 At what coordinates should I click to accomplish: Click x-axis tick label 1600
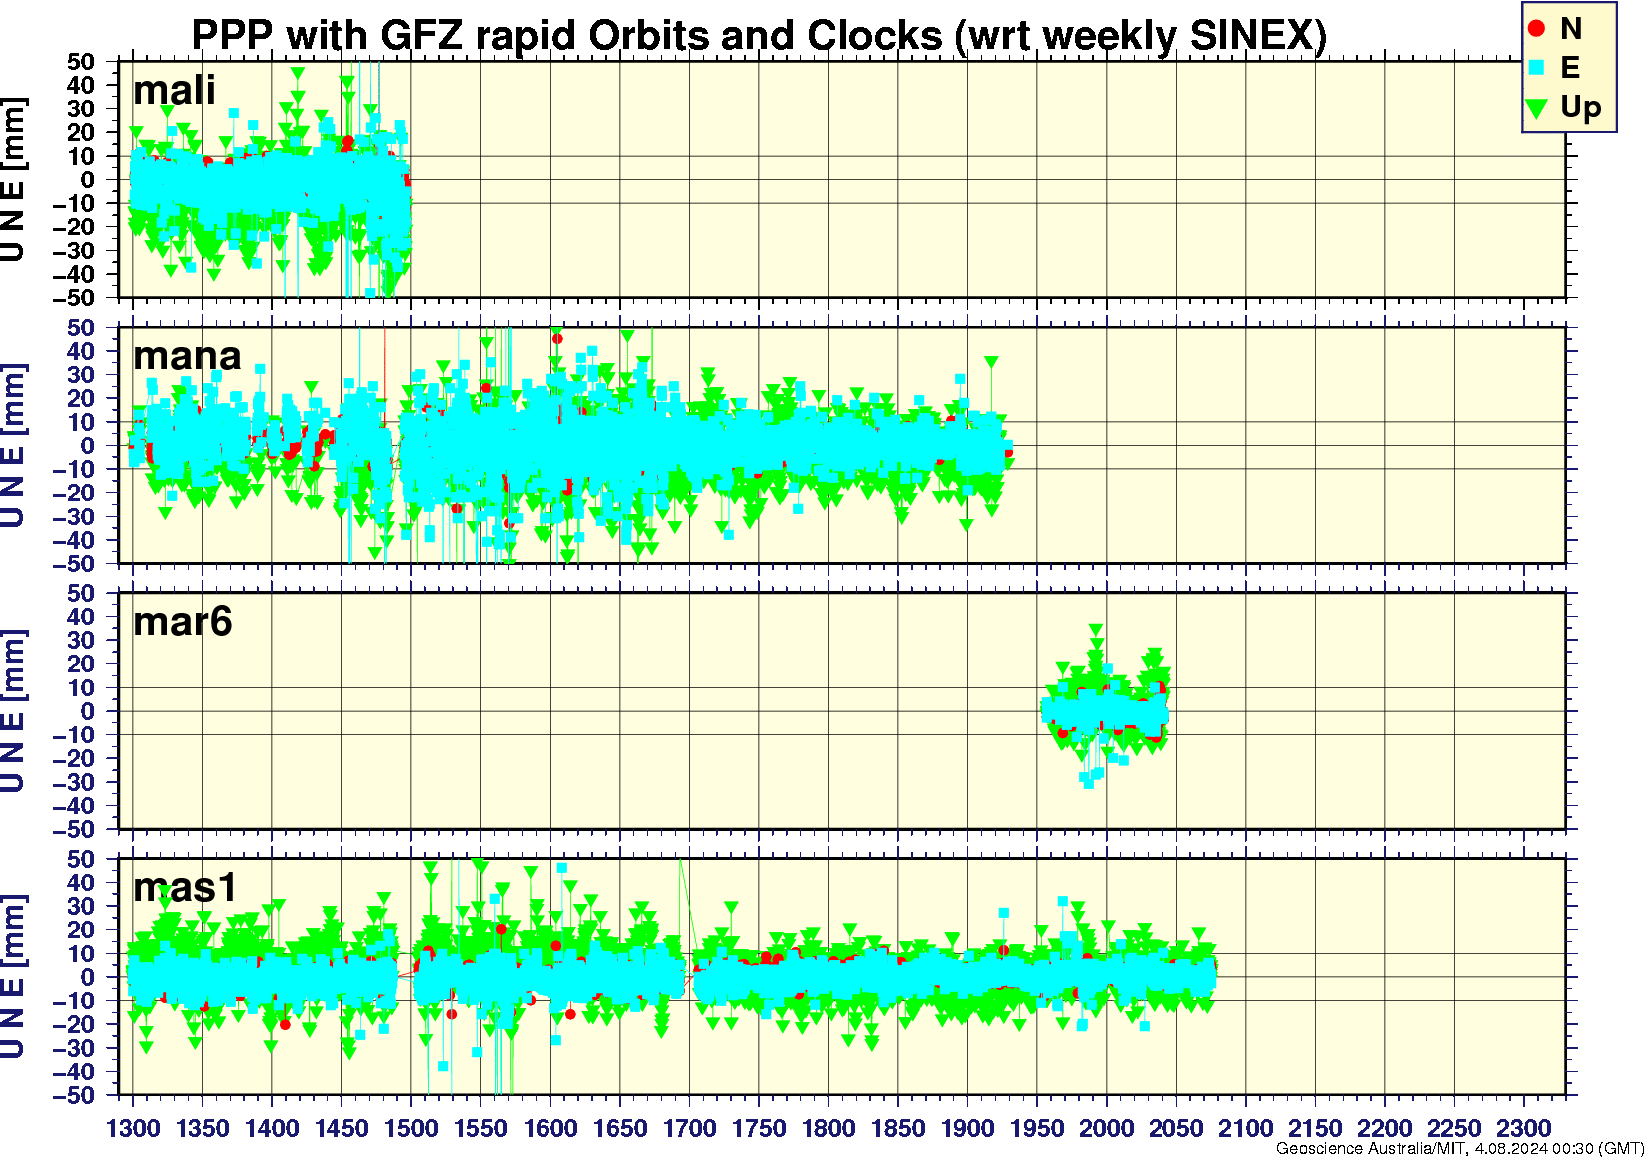(x=550, y=1128)
